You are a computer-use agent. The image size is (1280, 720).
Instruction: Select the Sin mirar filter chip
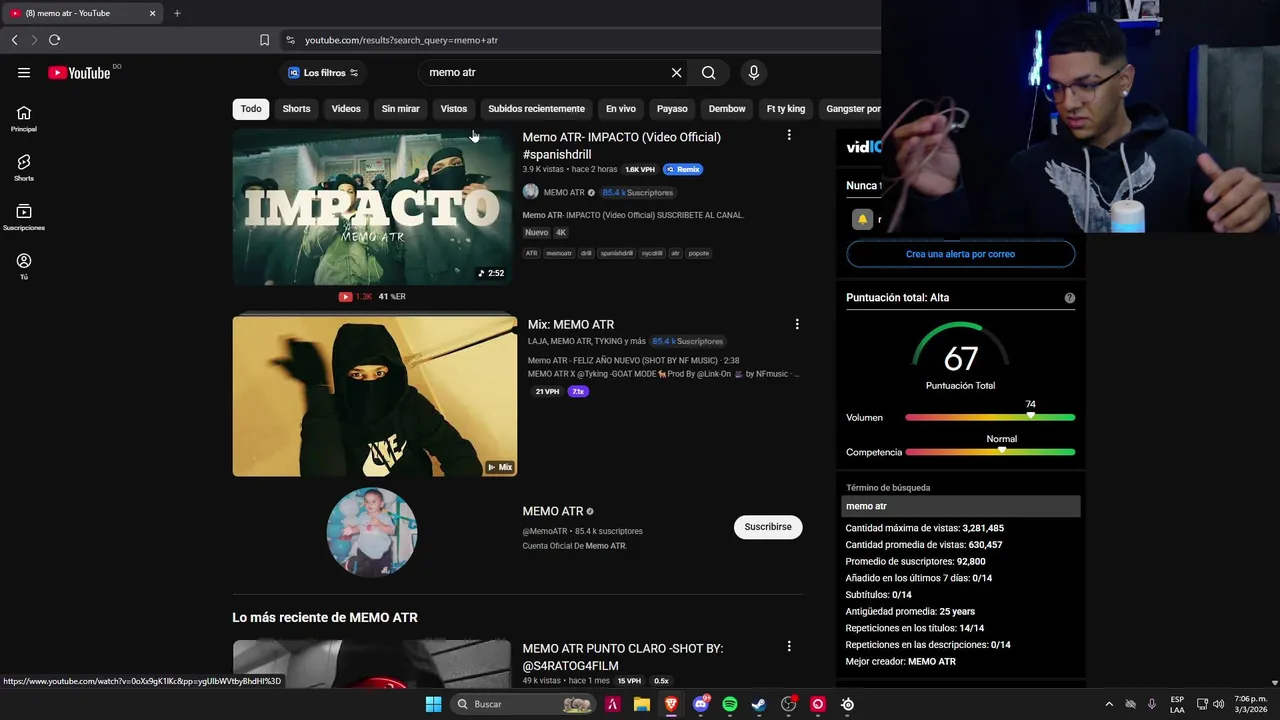[400, 109]
